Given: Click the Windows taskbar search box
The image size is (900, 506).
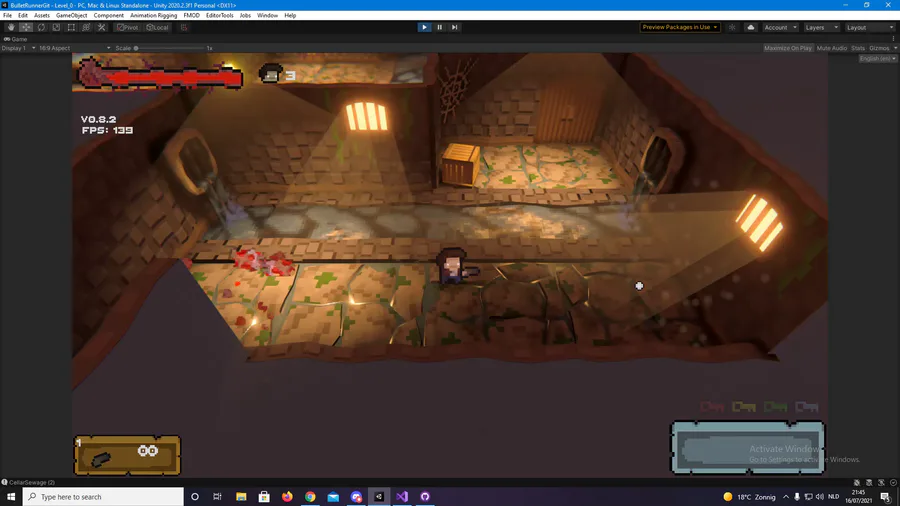Looking at the screenshot, I should tap(103, 496).
